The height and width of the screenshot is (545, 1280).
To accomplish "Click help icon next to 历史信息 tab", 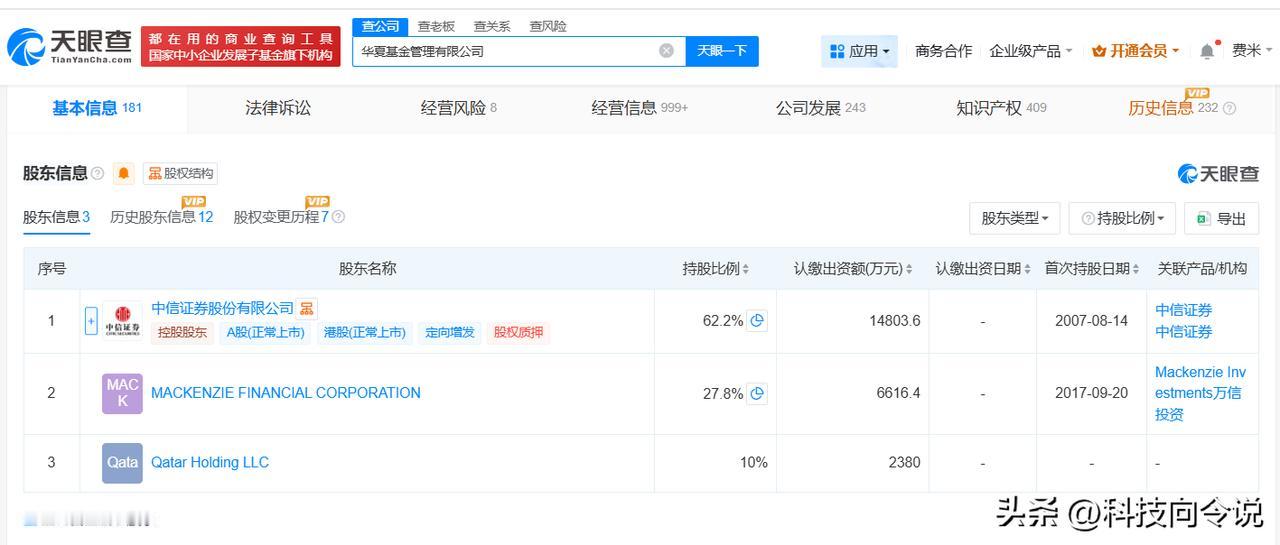I will [x=1229, y=108].
